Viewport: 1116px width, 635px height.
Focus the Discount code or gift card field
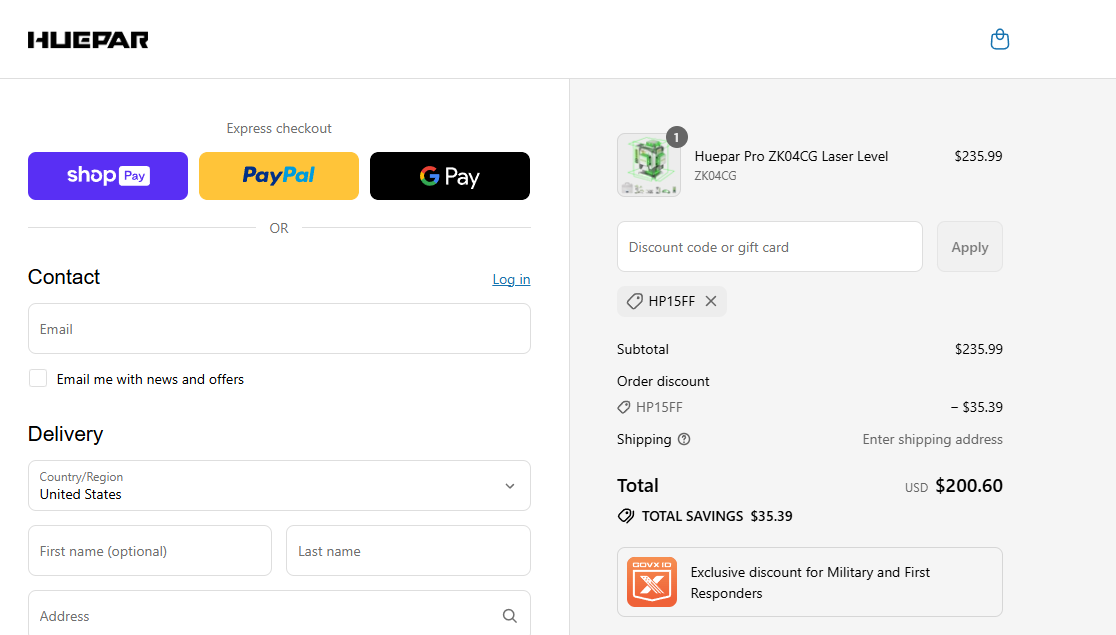[769, 247]
